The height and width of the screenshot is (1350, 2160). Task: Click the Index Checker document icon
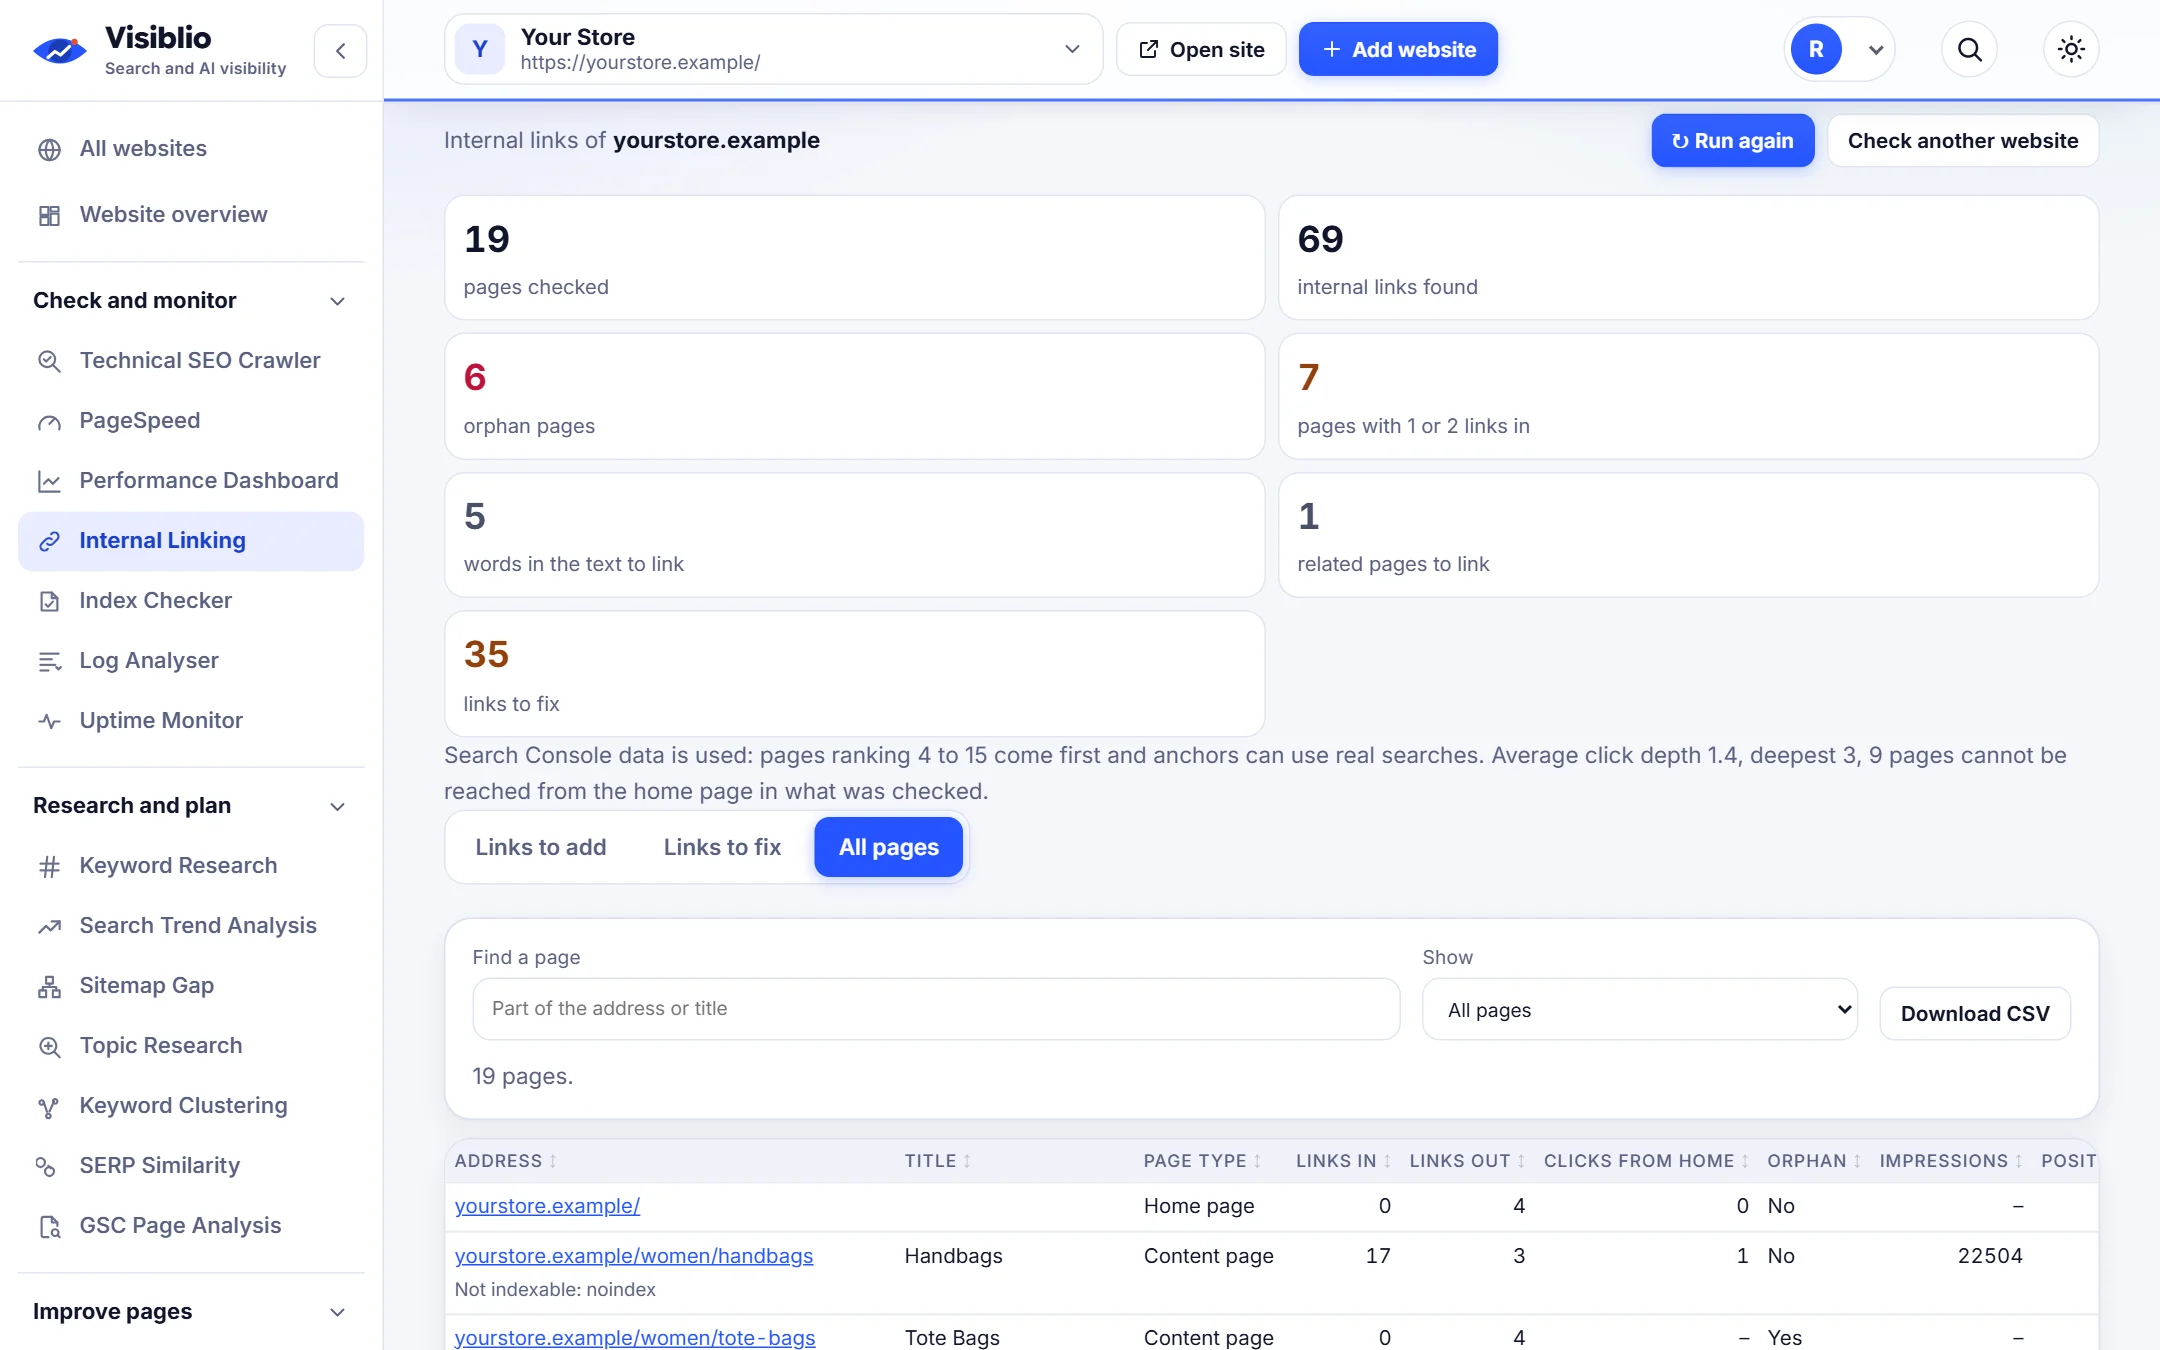[x=49, y=601]
